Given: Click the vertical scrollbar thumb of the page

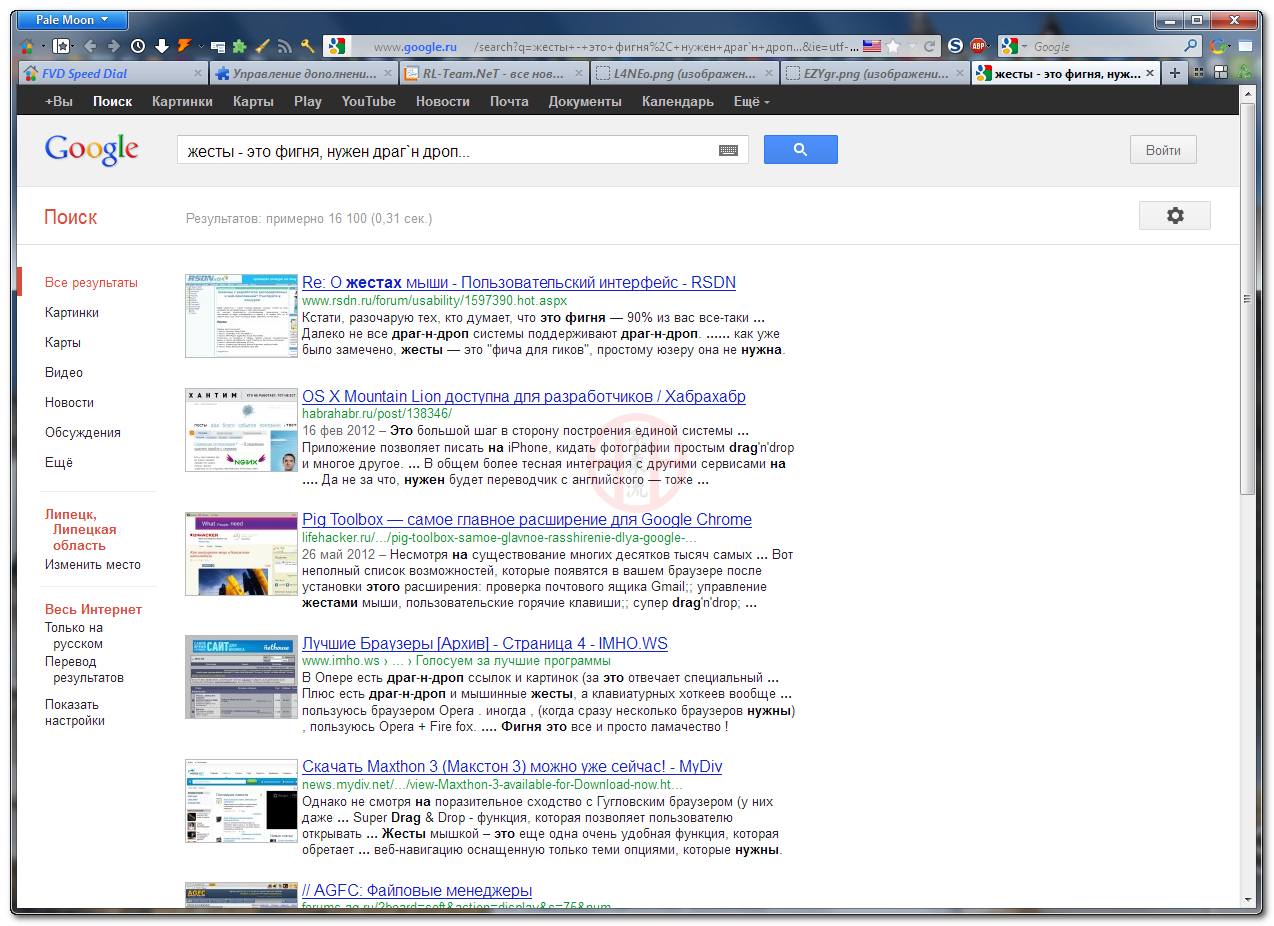Looking at the screenshot, I should pos(1247,298).
